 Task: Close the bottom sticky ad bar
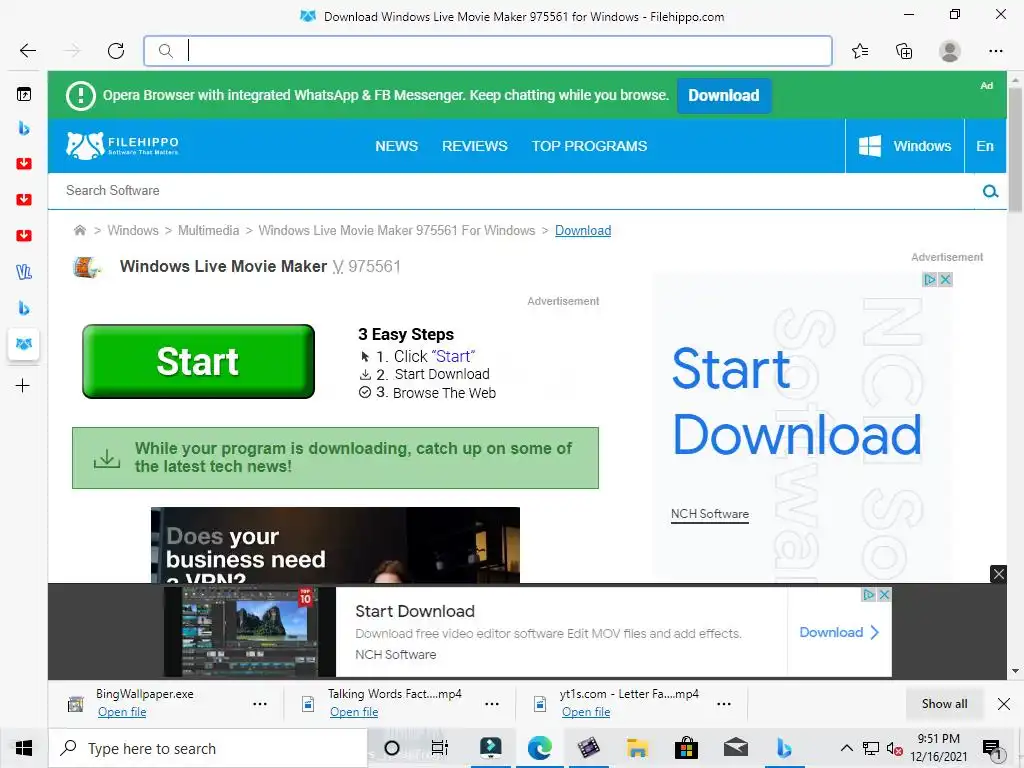(999, 574)
